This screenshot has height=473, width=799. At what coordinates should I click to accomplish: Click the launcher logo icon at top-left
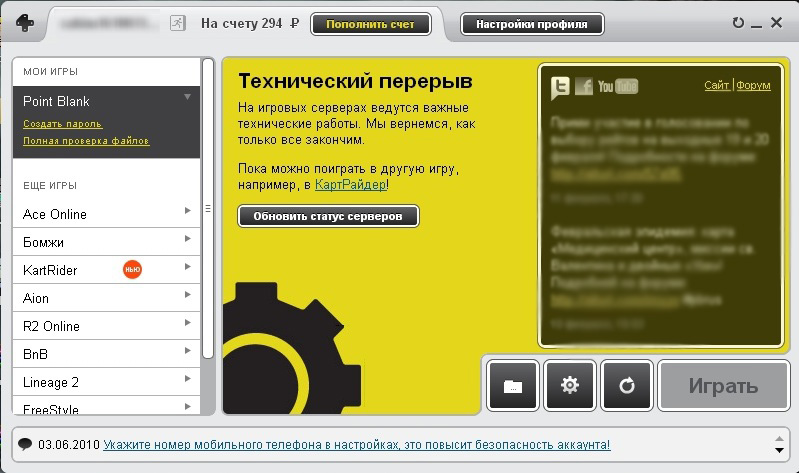(24, 24)
